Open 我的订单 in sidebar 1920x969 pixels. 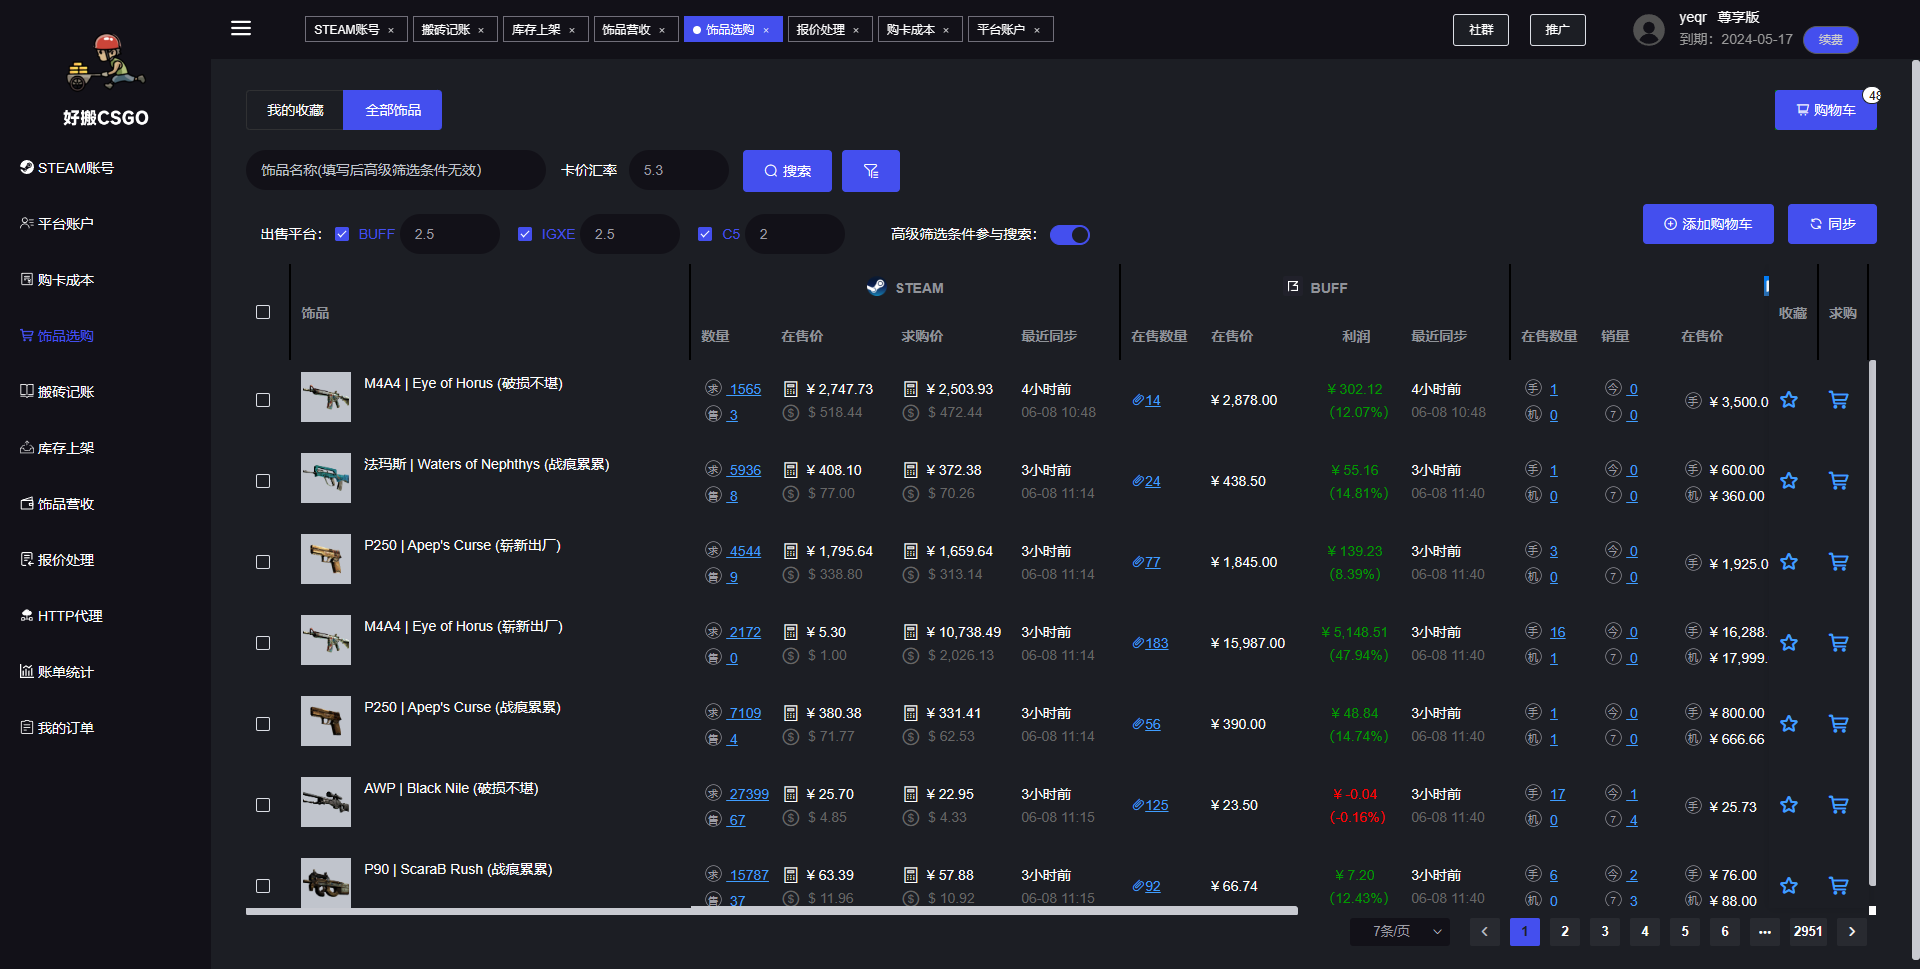click(x=57, y=728)
